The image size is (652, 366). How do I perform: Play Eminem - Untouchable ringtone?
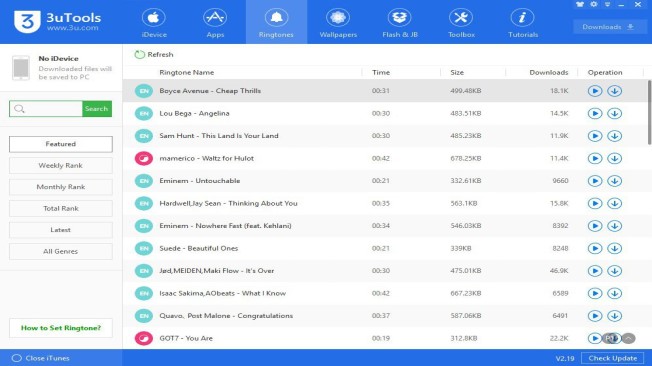[595, 181]
